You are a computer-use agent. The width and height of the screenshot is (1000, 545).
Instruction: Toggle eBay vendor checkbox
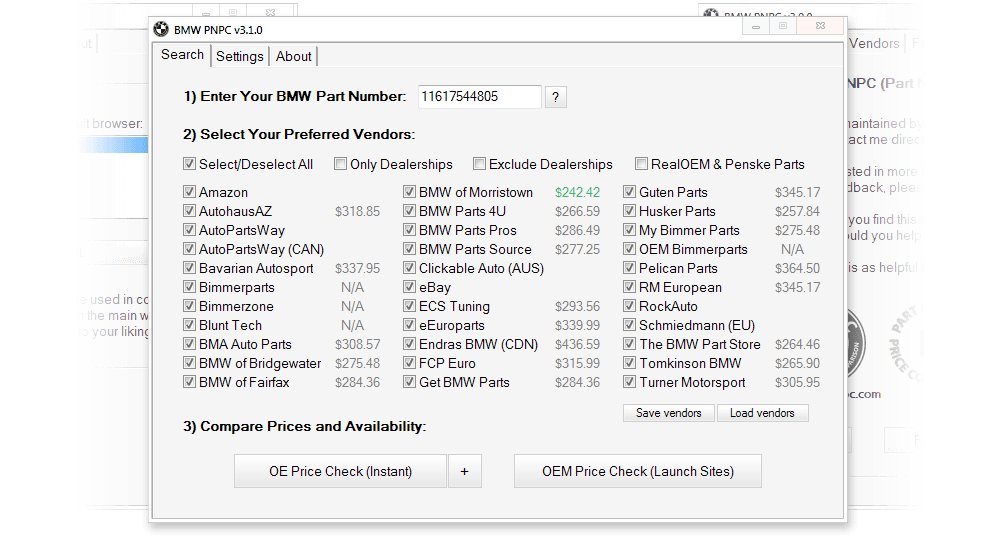tap(409, 287)
